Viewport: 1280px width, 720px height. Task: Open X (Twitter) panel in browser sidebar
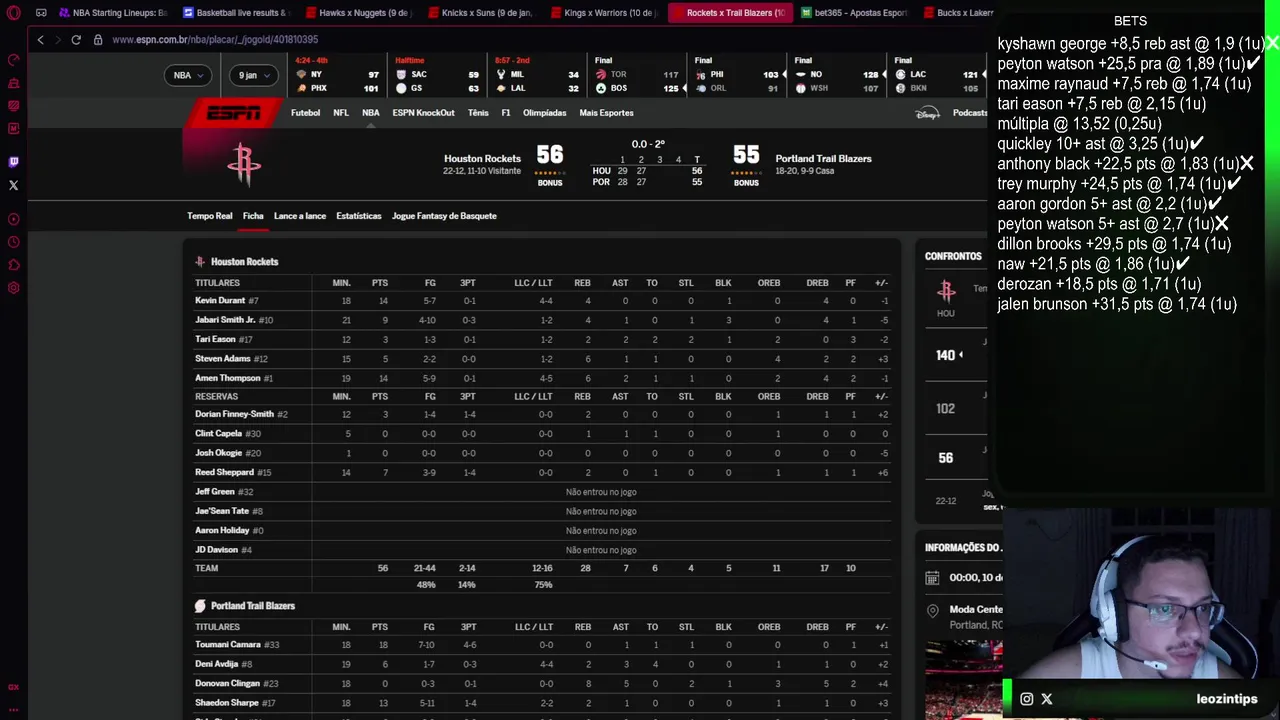point(14,185)
